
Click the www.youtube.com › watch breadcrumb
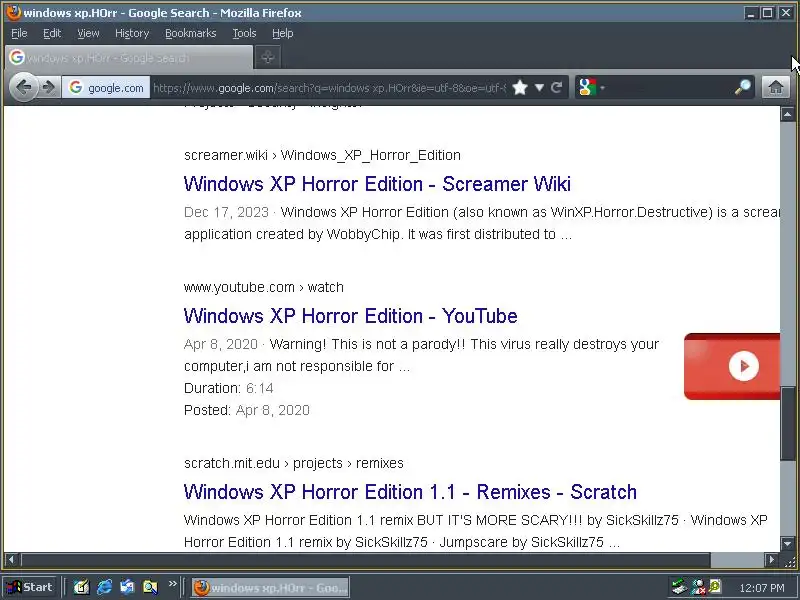(264, 287)
